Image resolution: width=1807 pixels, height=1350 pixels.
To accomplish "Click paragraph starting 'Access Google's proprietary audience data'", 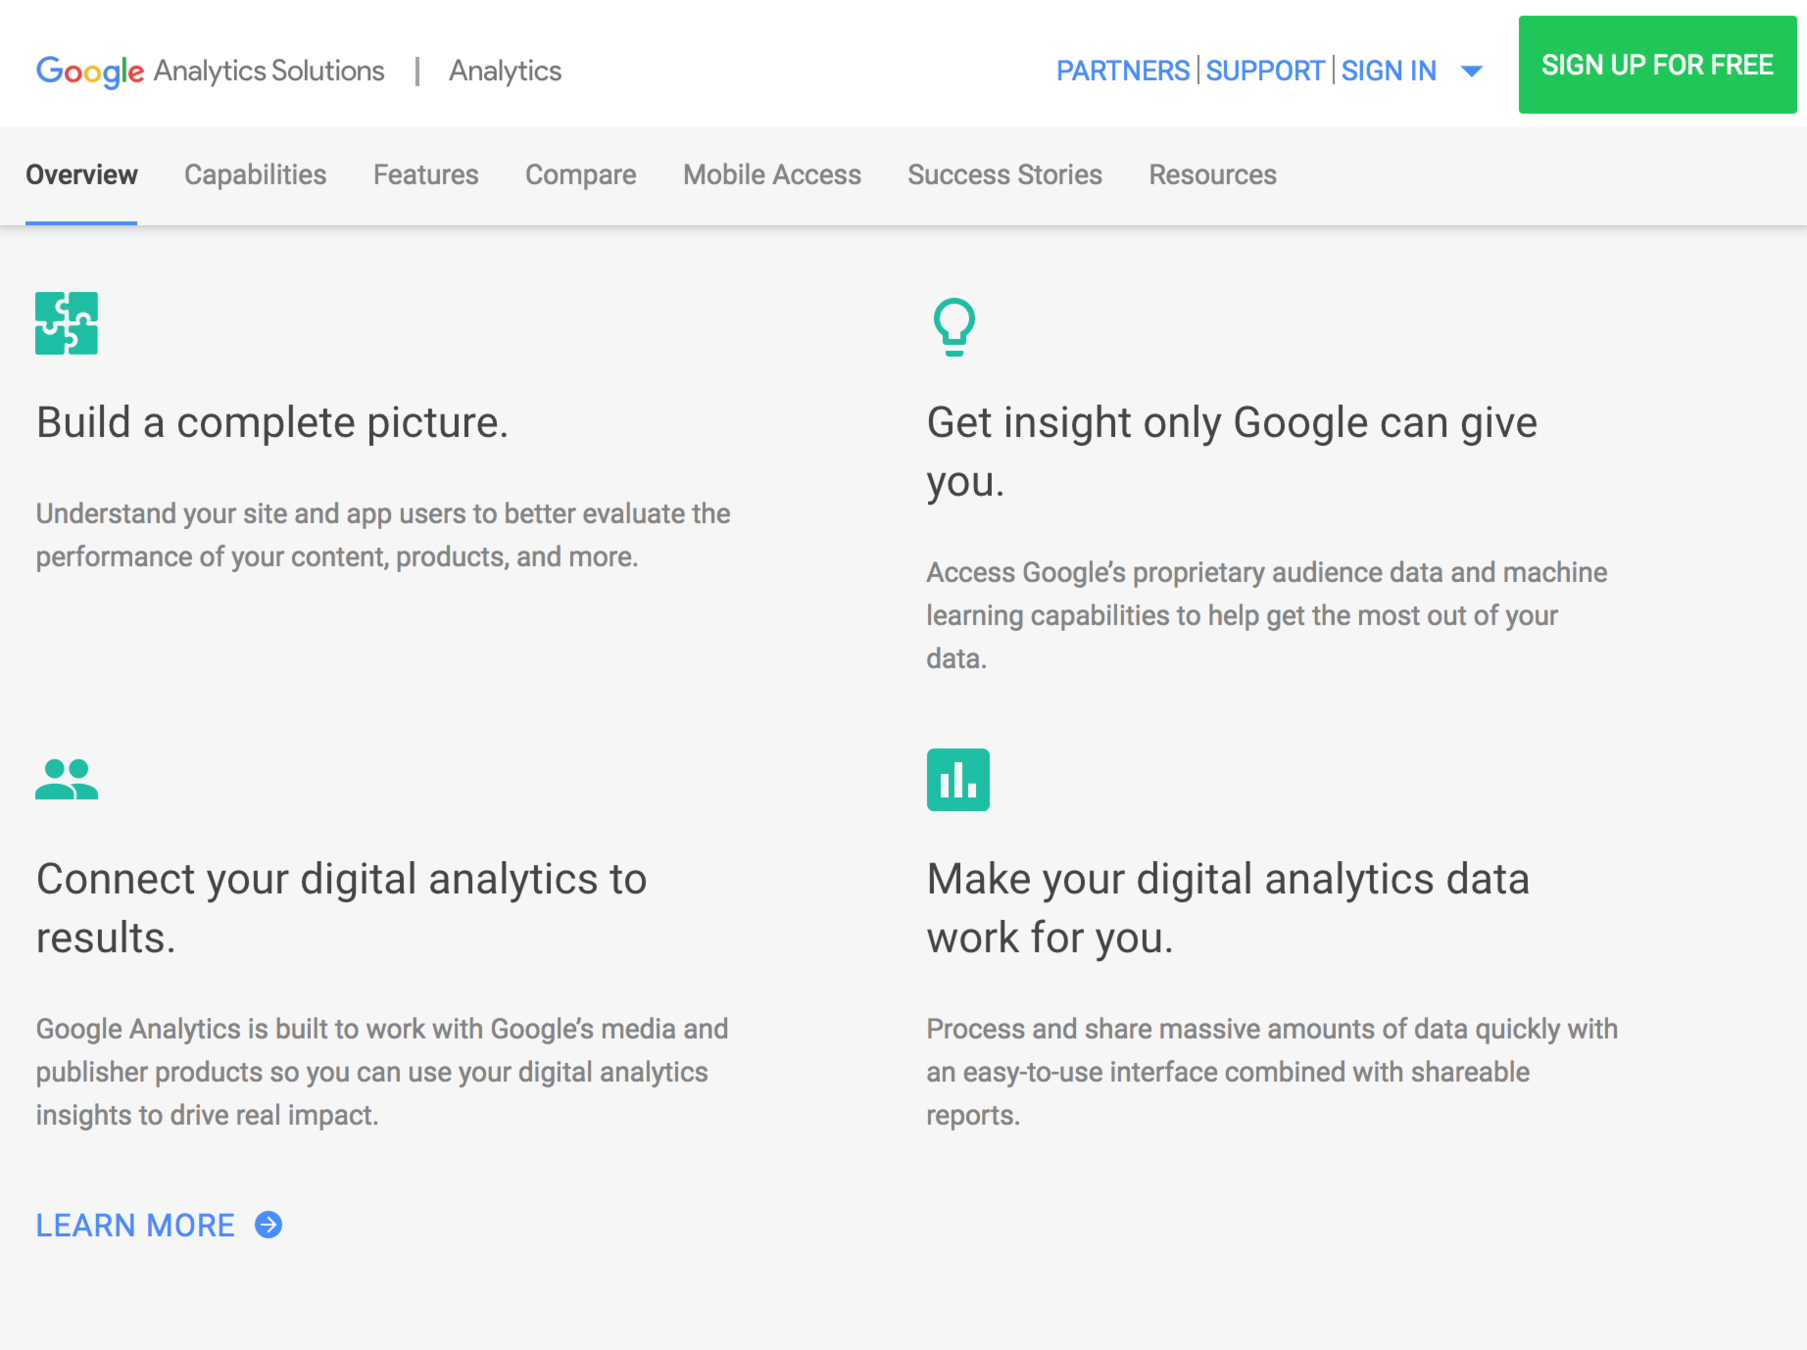I will click(x=1267, y=615).
